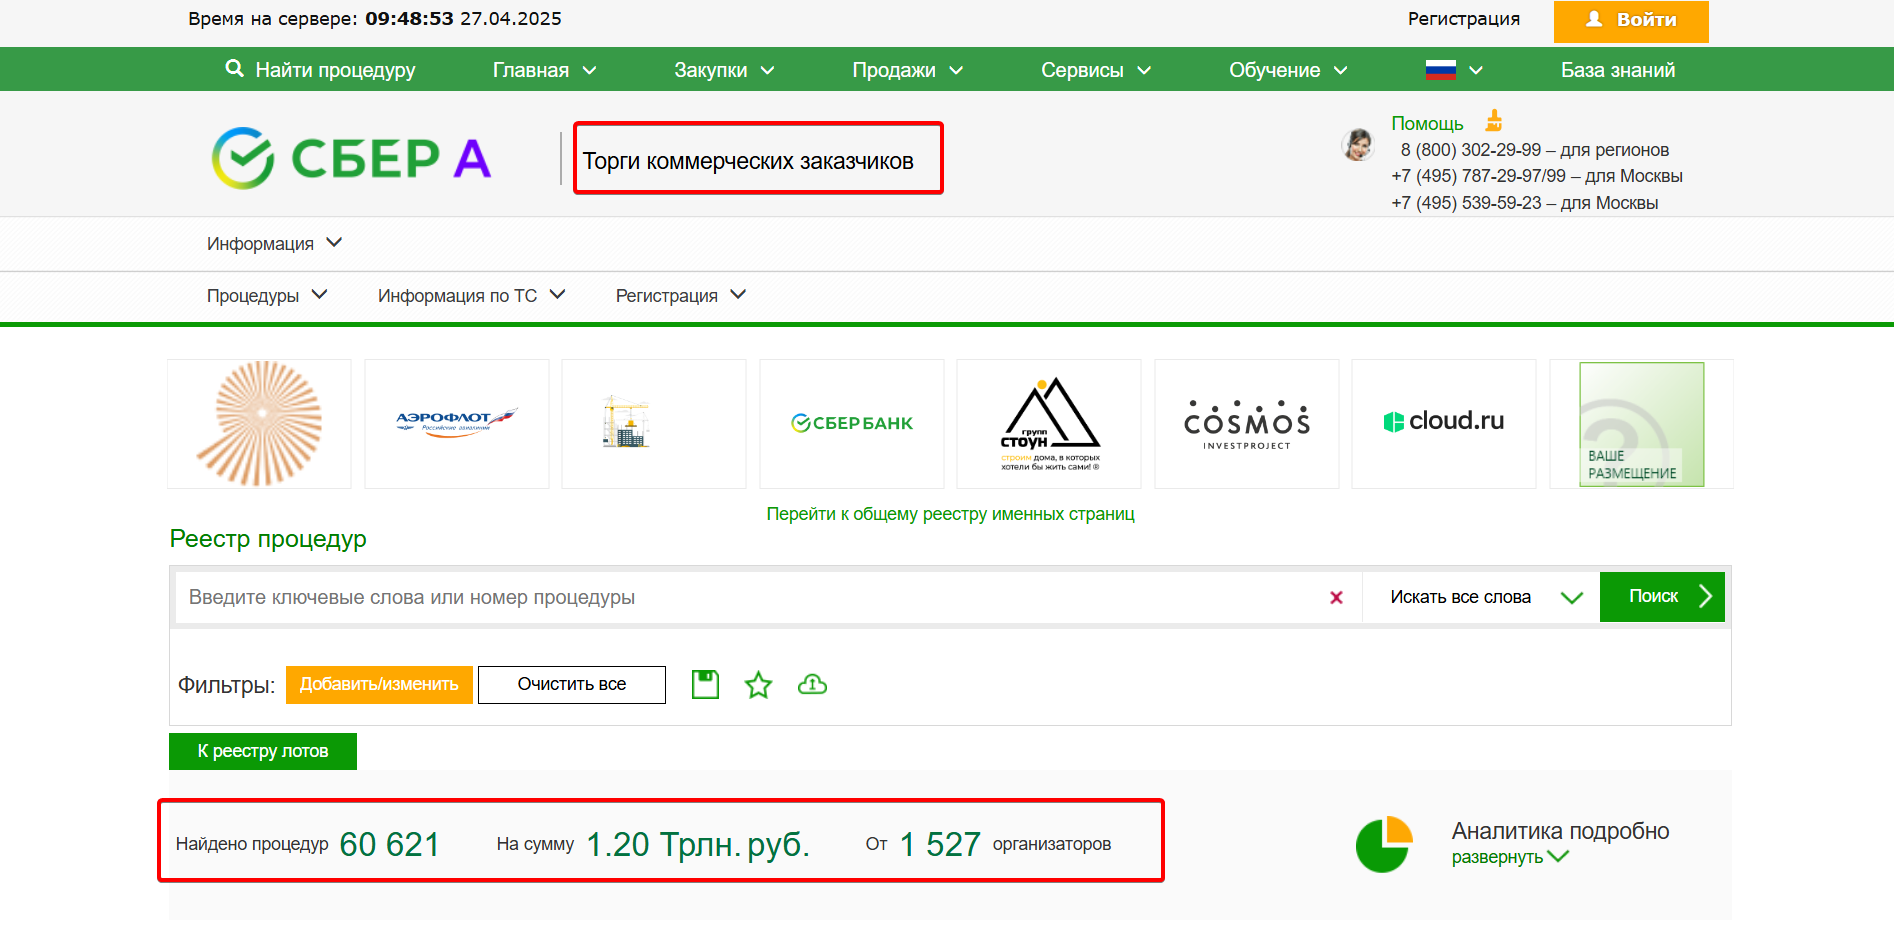Click the cloud download icon
Image resolution: width=1894 pixels, height=933 pixels.
click(x=812, y=685)
